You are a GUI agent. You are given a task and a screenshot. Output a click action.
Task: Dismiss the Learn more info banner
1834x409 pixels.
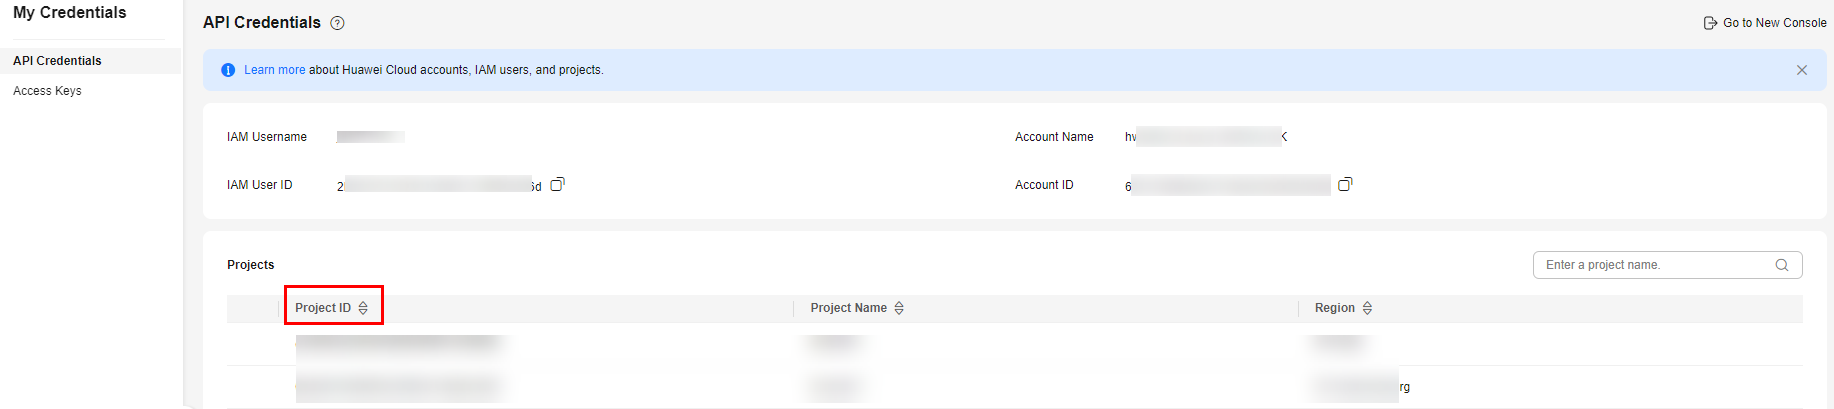pos(1802,70)
